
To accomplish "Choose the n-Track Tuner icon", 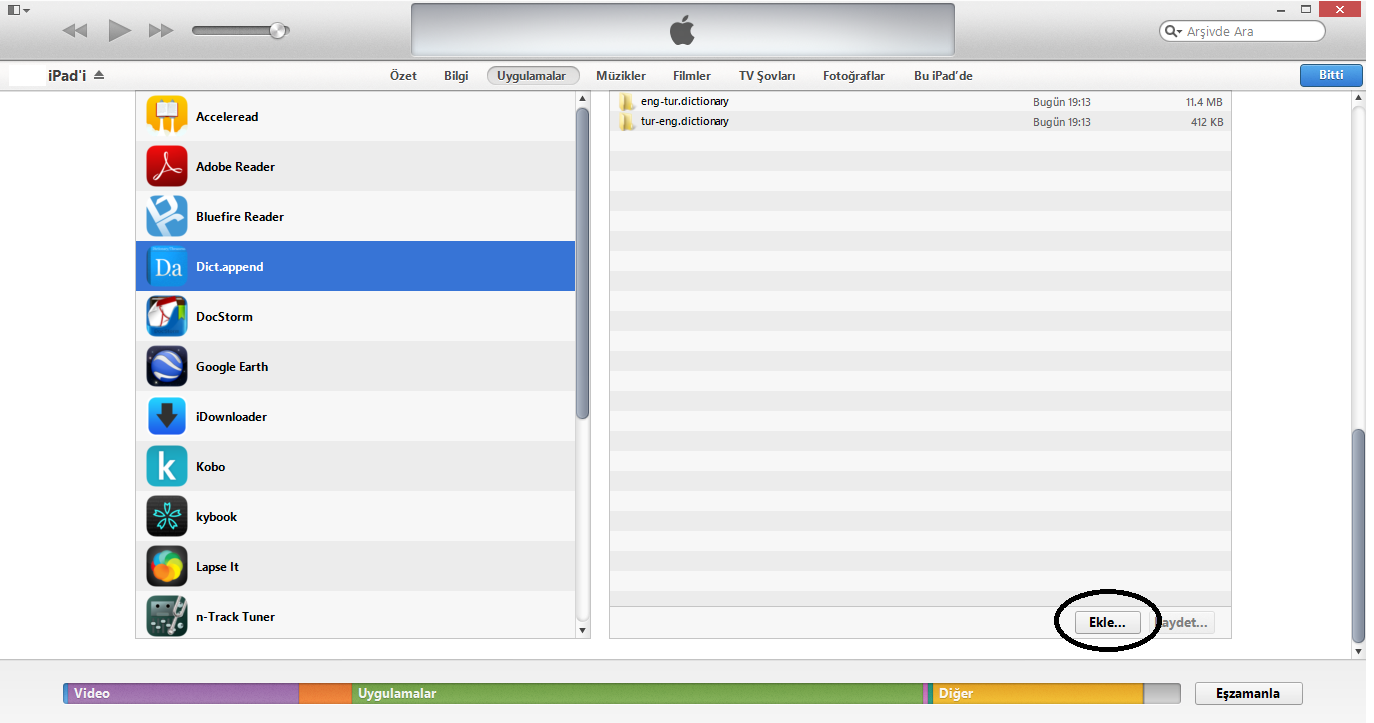I will click(167, 616).
